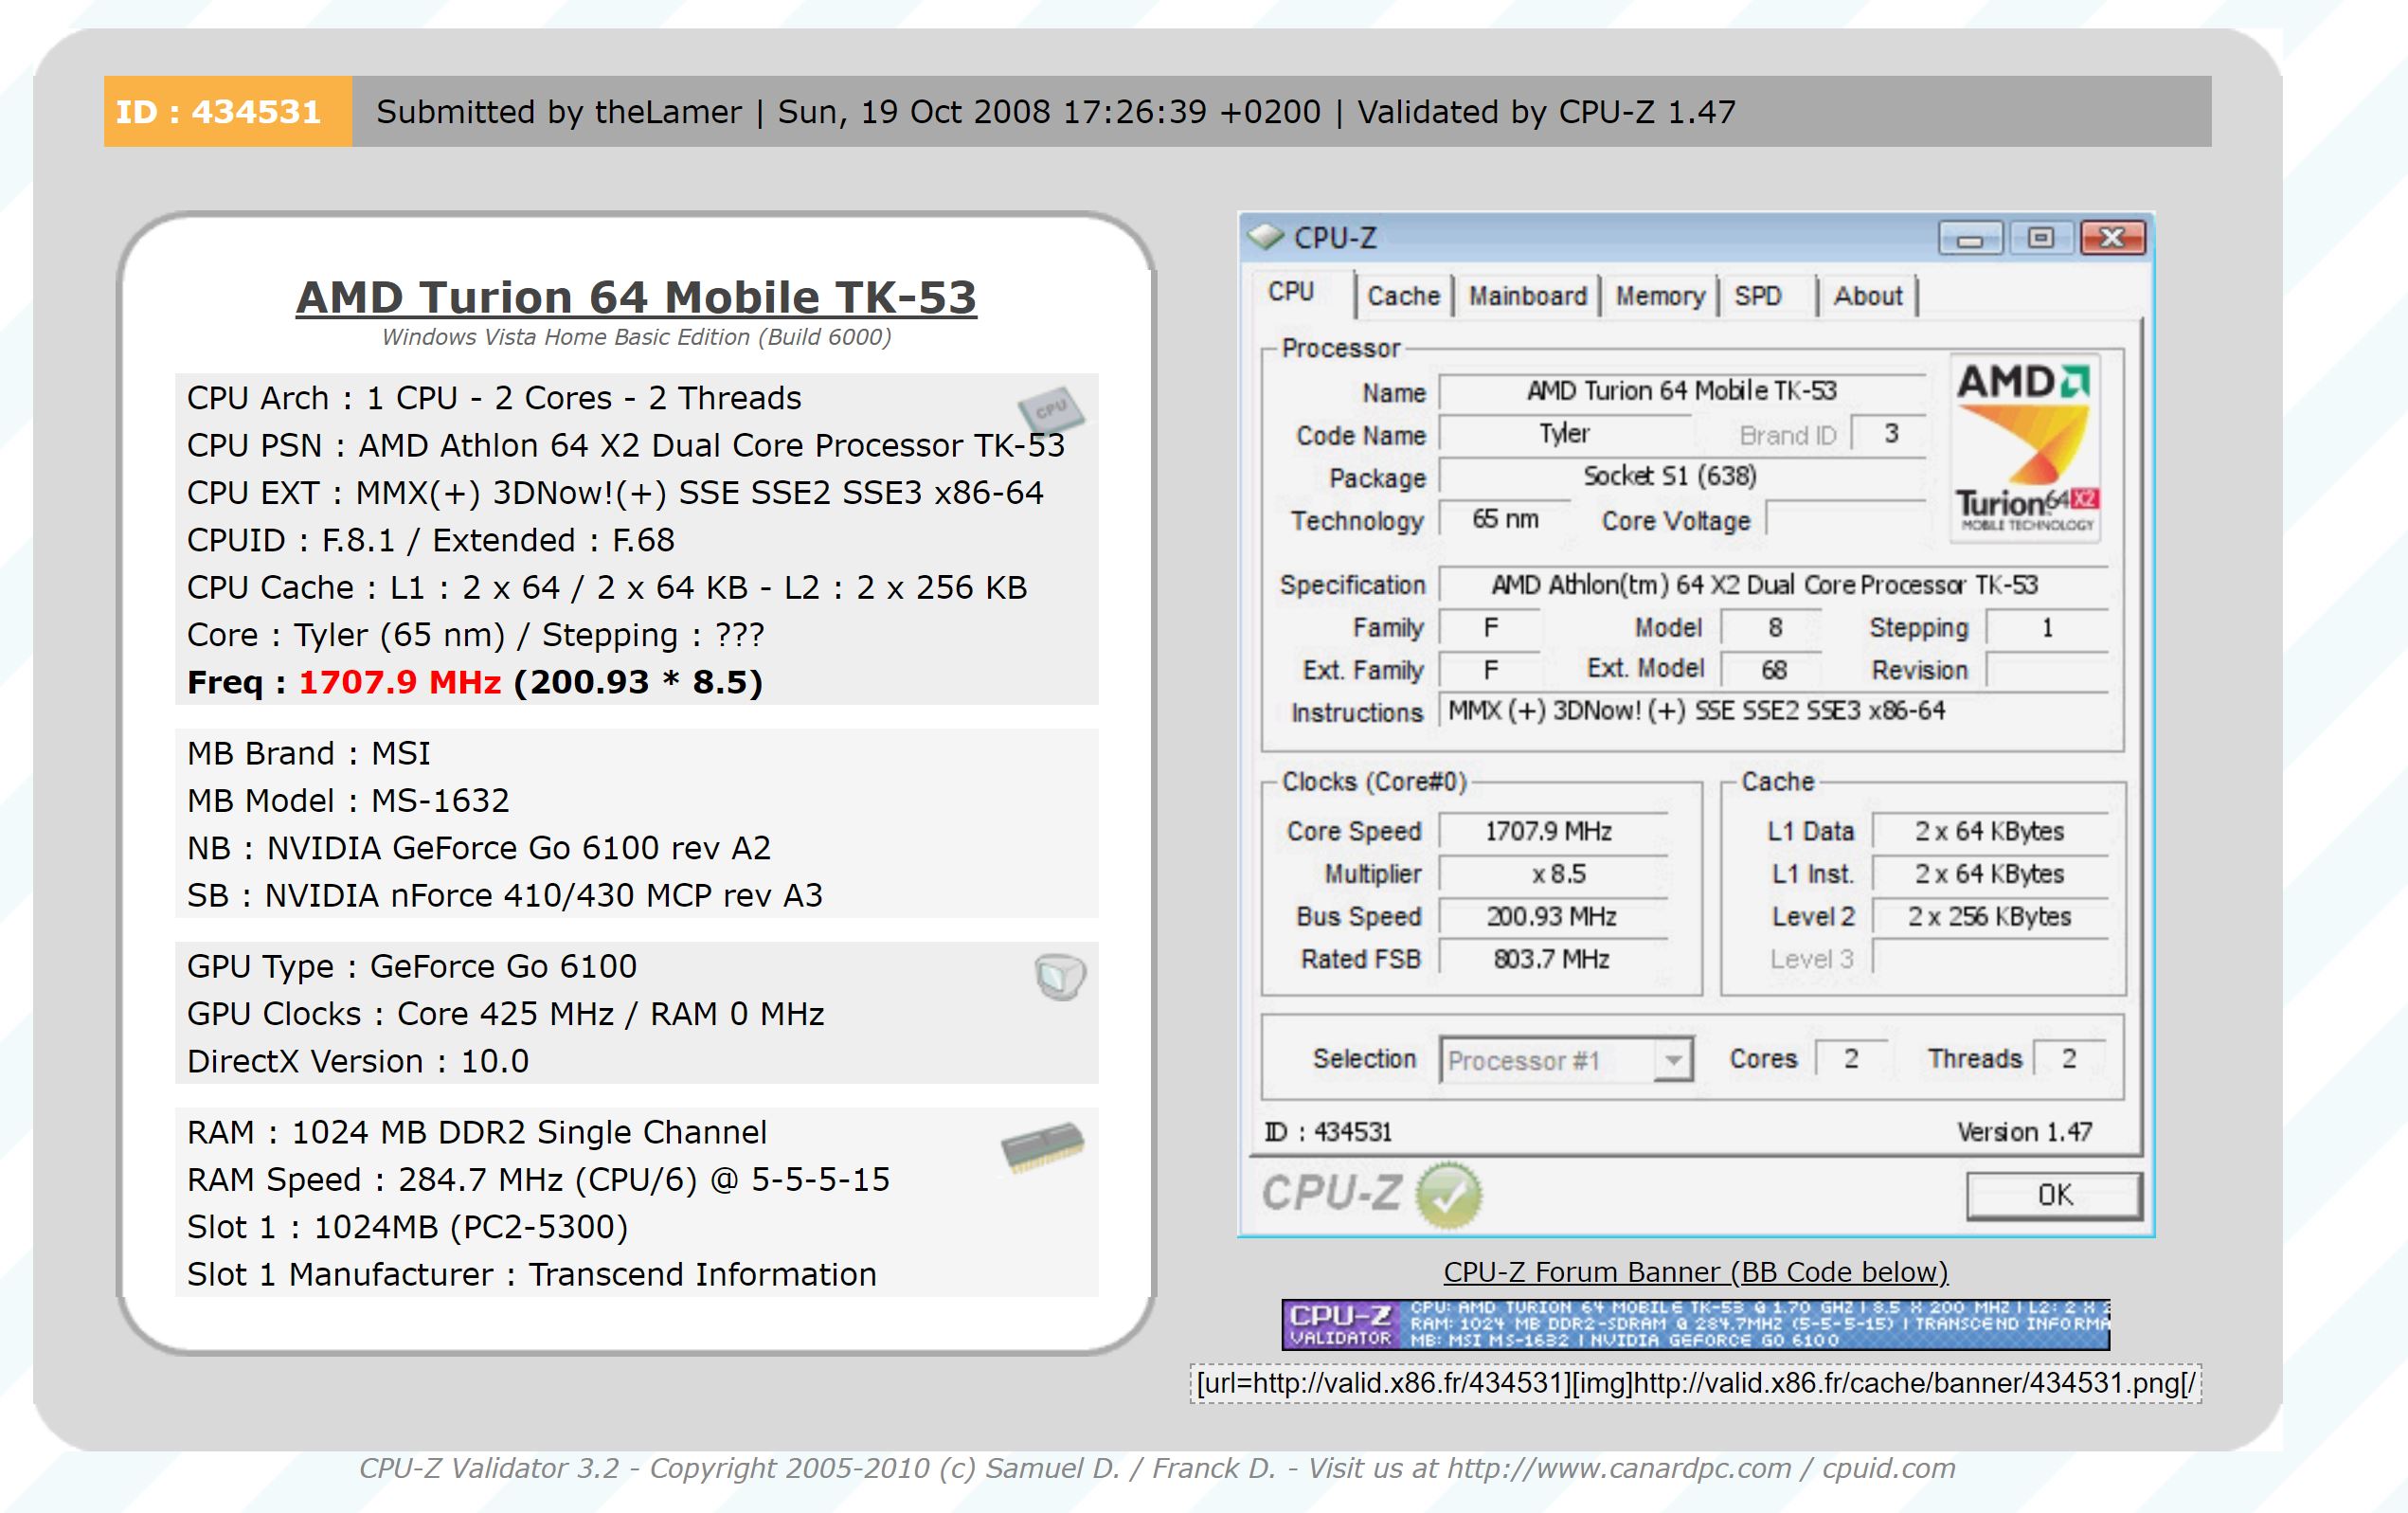Minimize the CPU-Z window
This screenshot has width=2408, height=1513.
coord(1970,238)
